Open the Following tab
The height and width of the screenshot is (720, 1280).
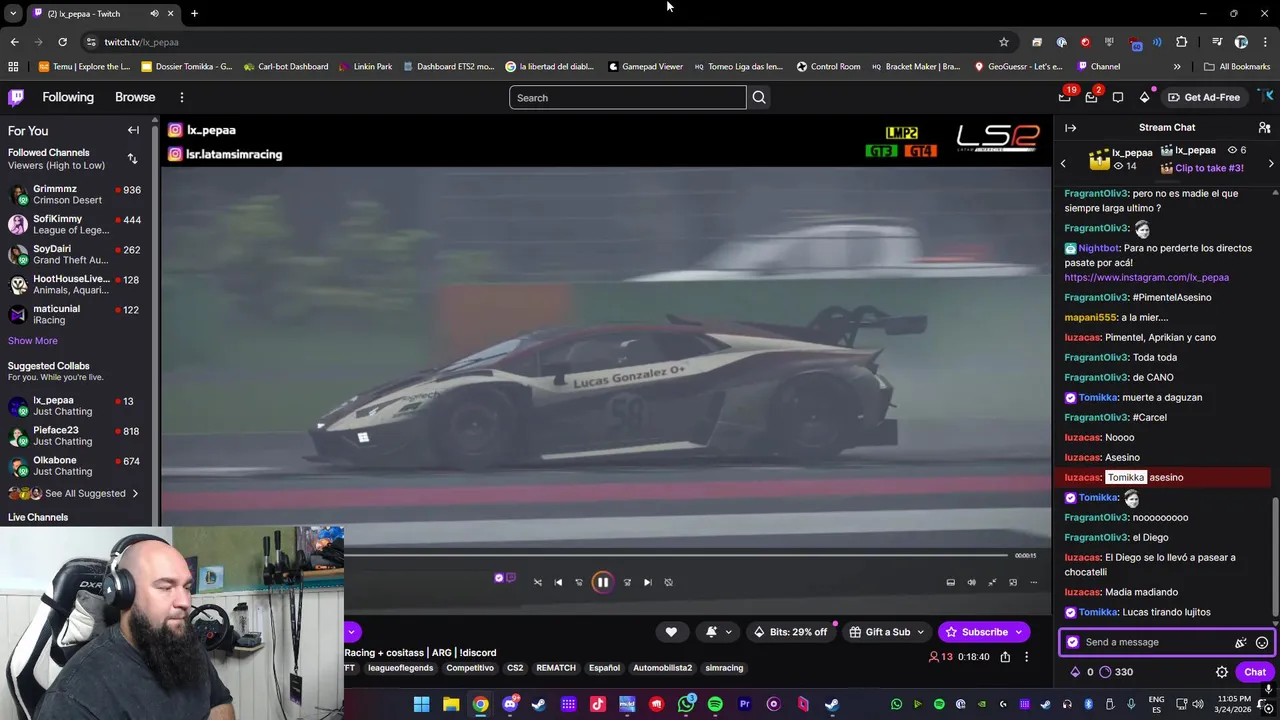68,97
